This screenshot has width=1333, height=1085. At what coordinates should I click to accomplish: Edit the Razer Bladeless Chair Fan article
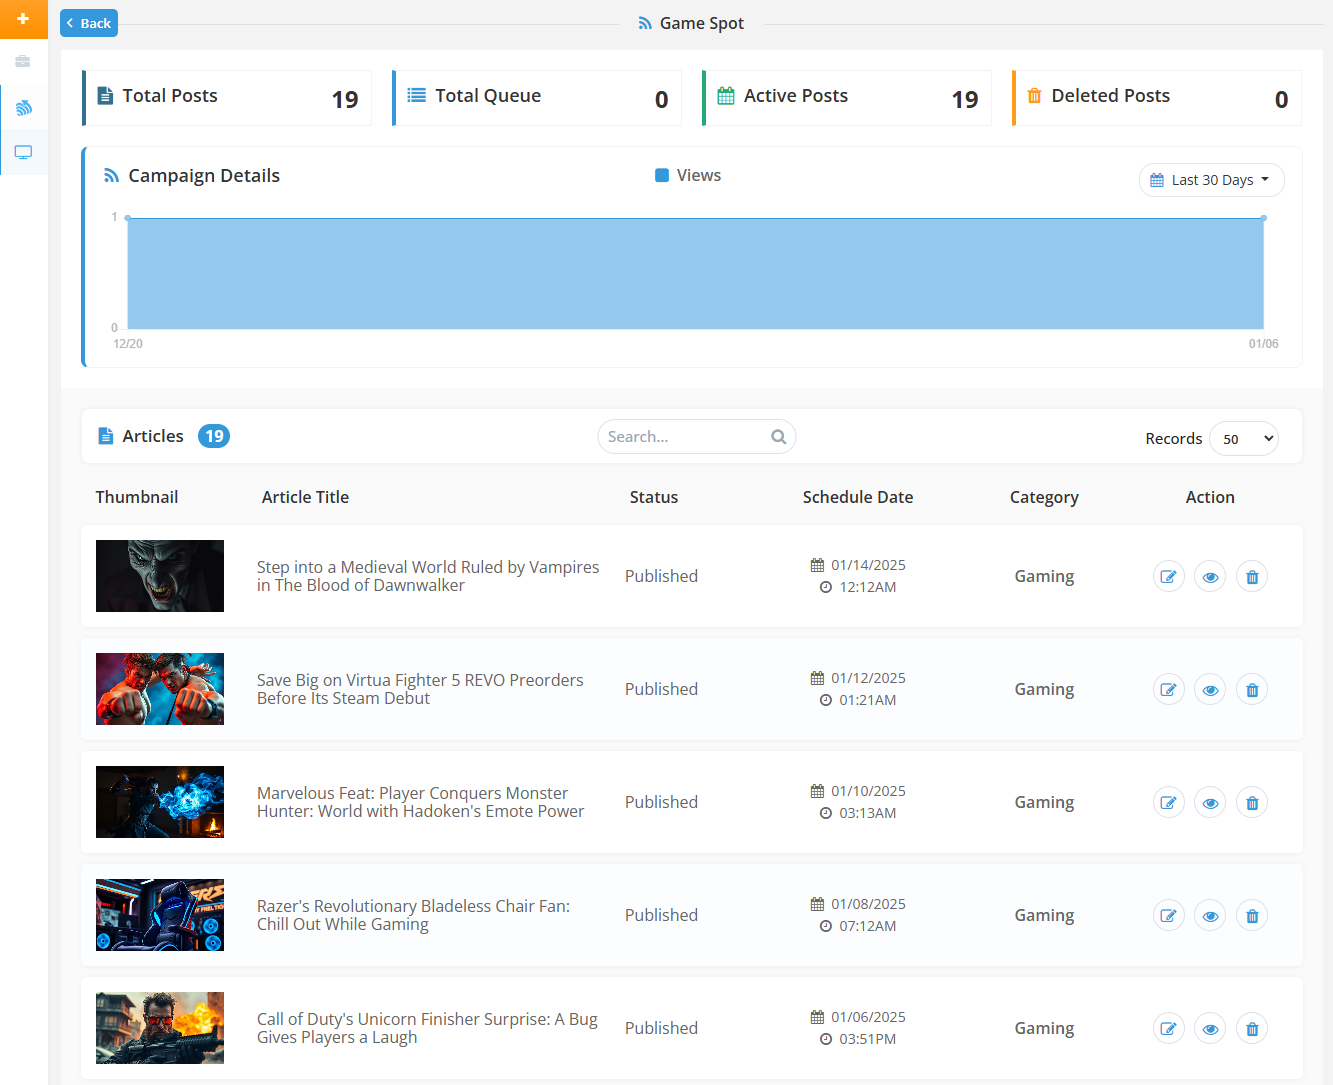(1168, 915)
